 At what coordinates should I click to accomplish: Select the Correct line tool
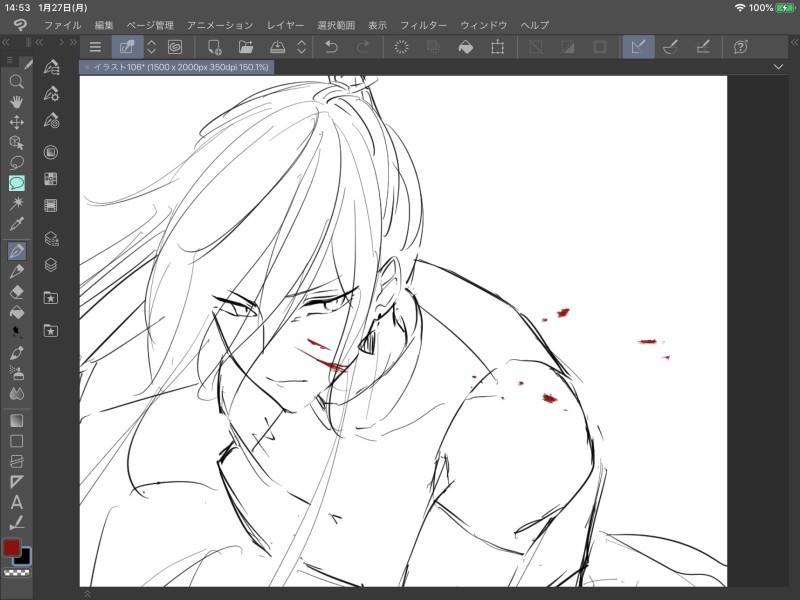click(x=16, y=522)
